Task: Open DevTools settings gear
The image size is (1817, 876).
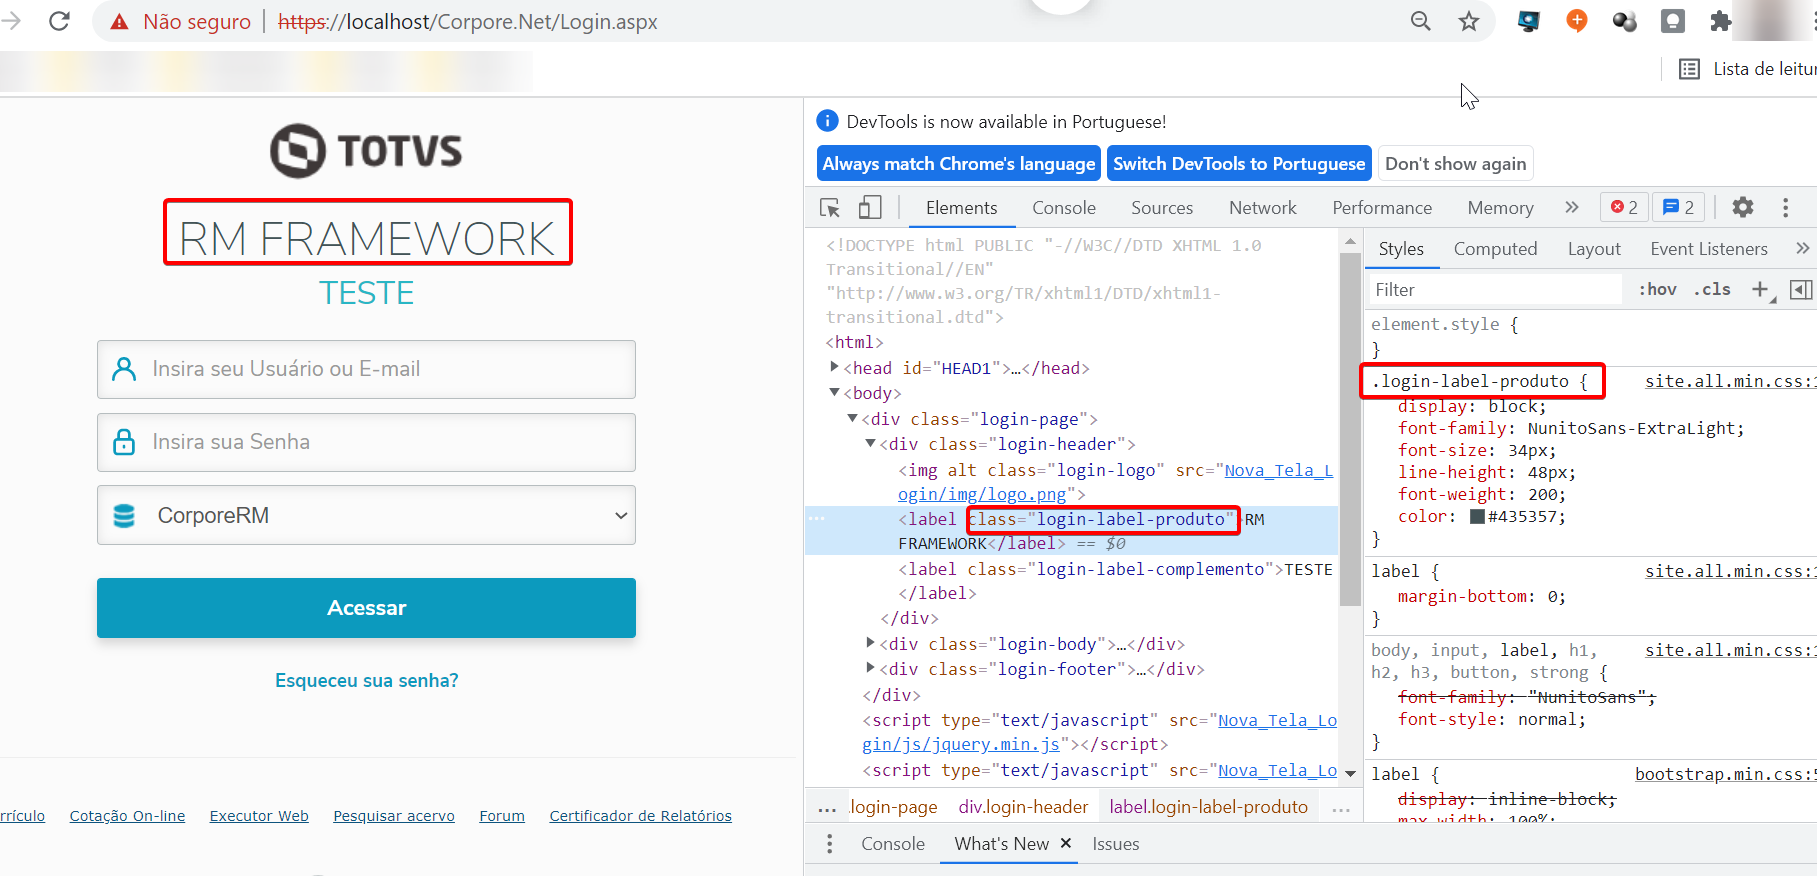Action: pyautogui.click(x=1743, y=207)
